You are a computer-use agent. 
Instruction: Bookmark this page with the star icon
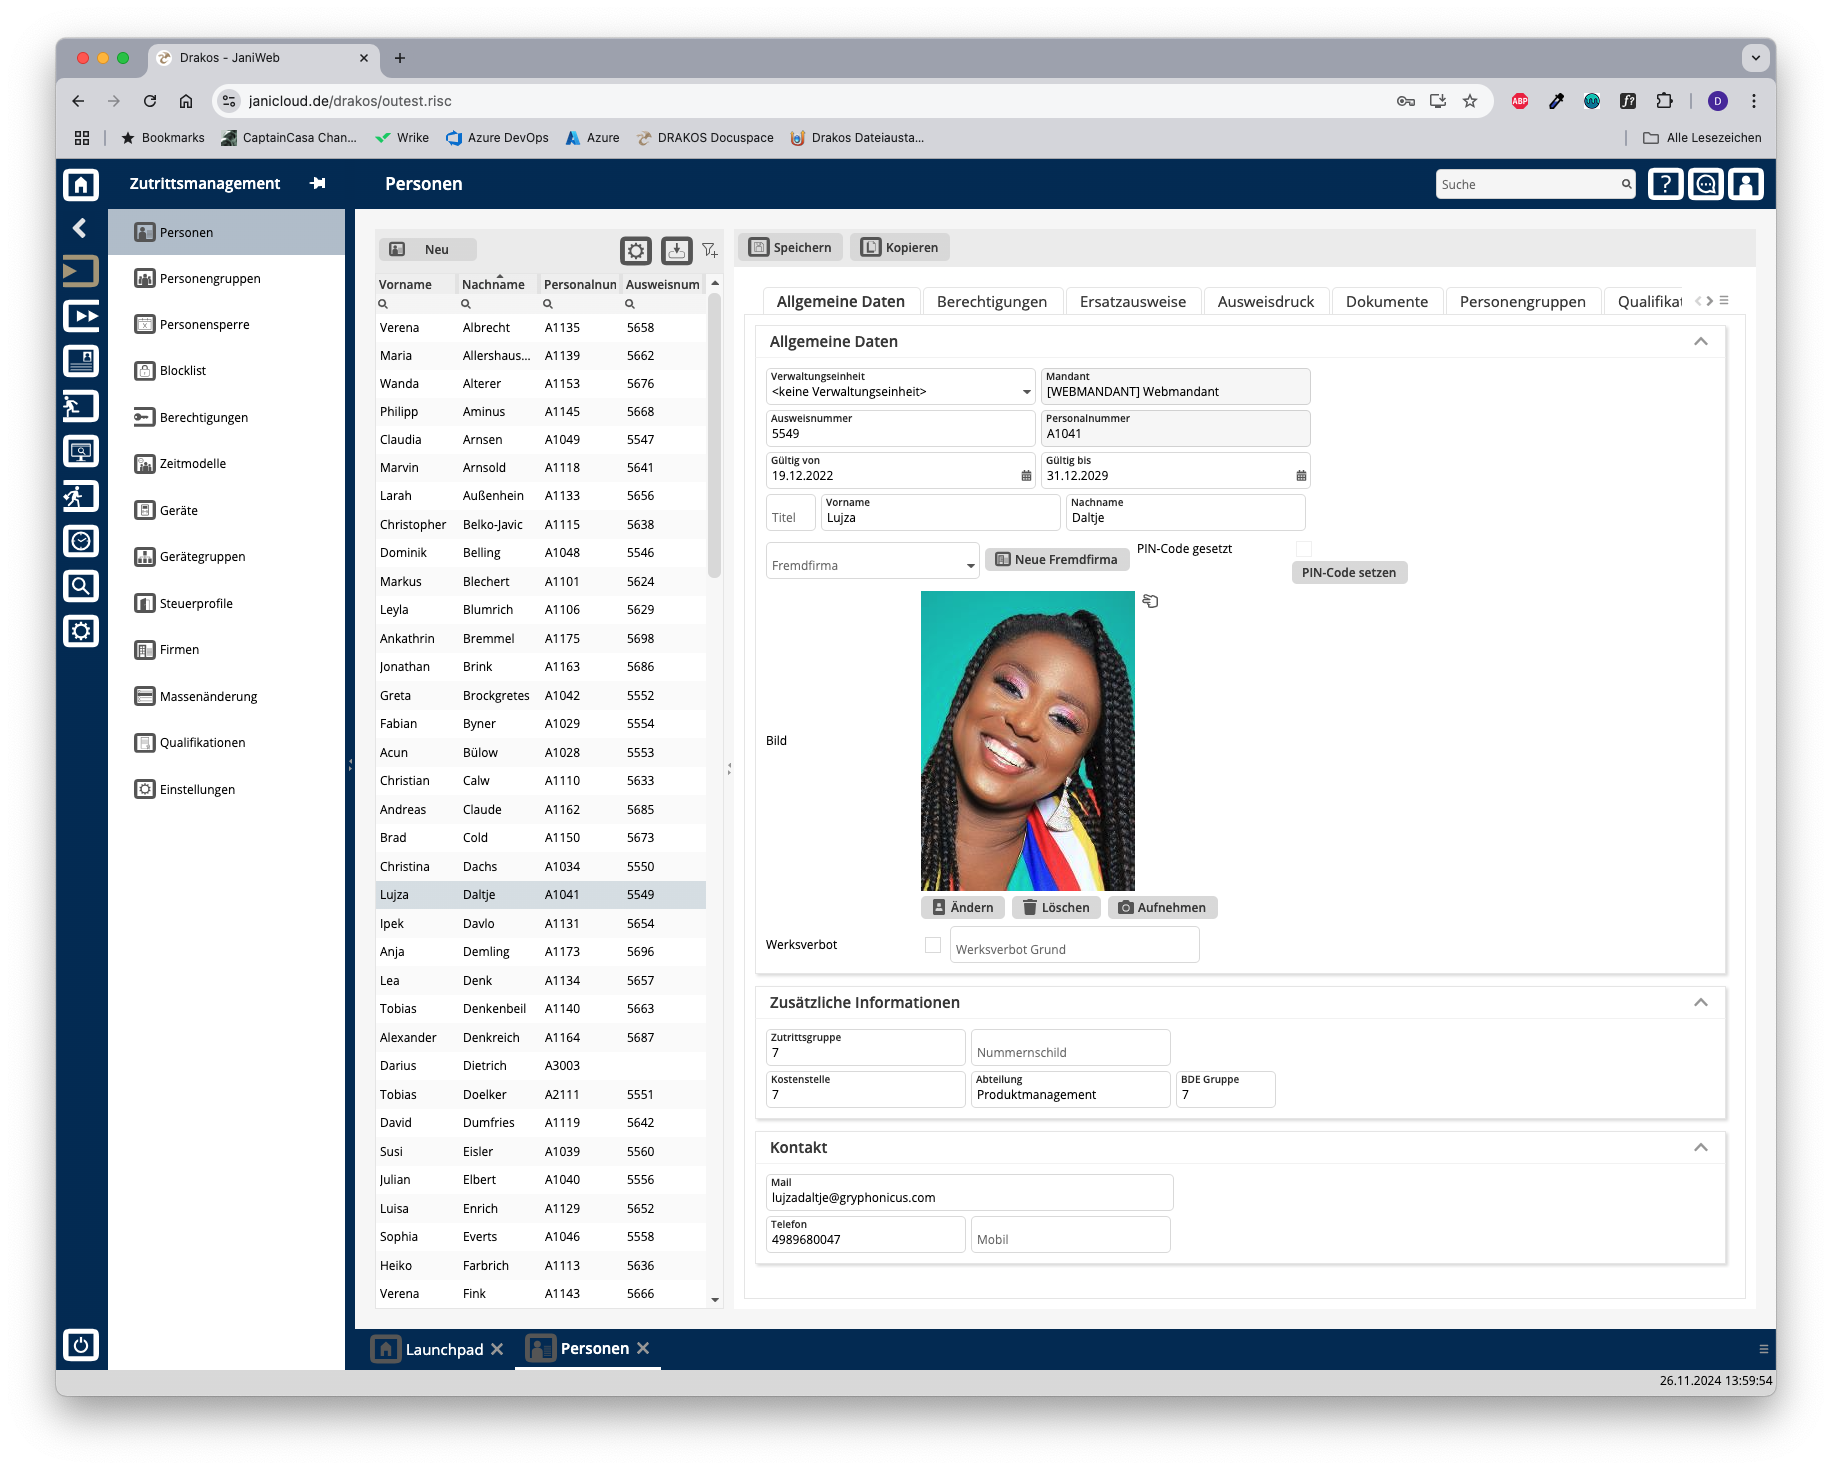tap(1470, 101)
